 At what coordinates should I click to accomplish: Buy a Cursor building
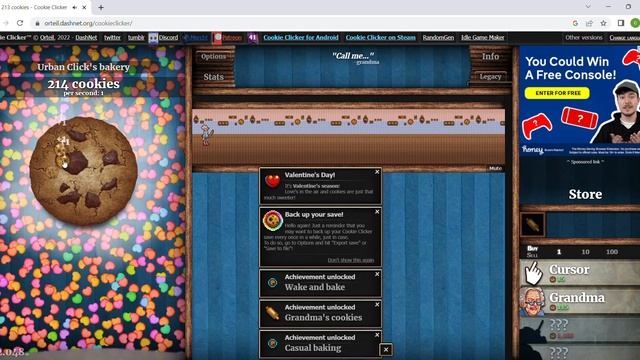pos(580,273)
